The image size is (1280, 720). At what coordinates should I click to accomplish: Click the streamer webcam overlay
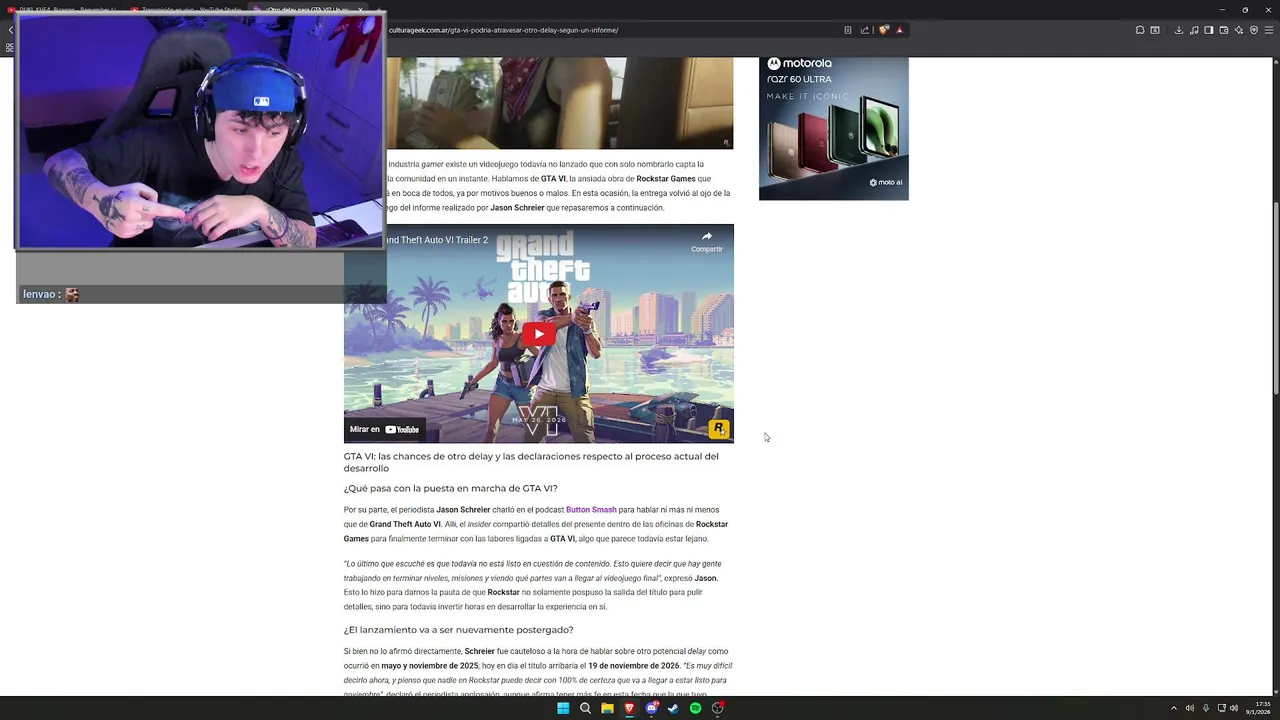click(200, 130)
